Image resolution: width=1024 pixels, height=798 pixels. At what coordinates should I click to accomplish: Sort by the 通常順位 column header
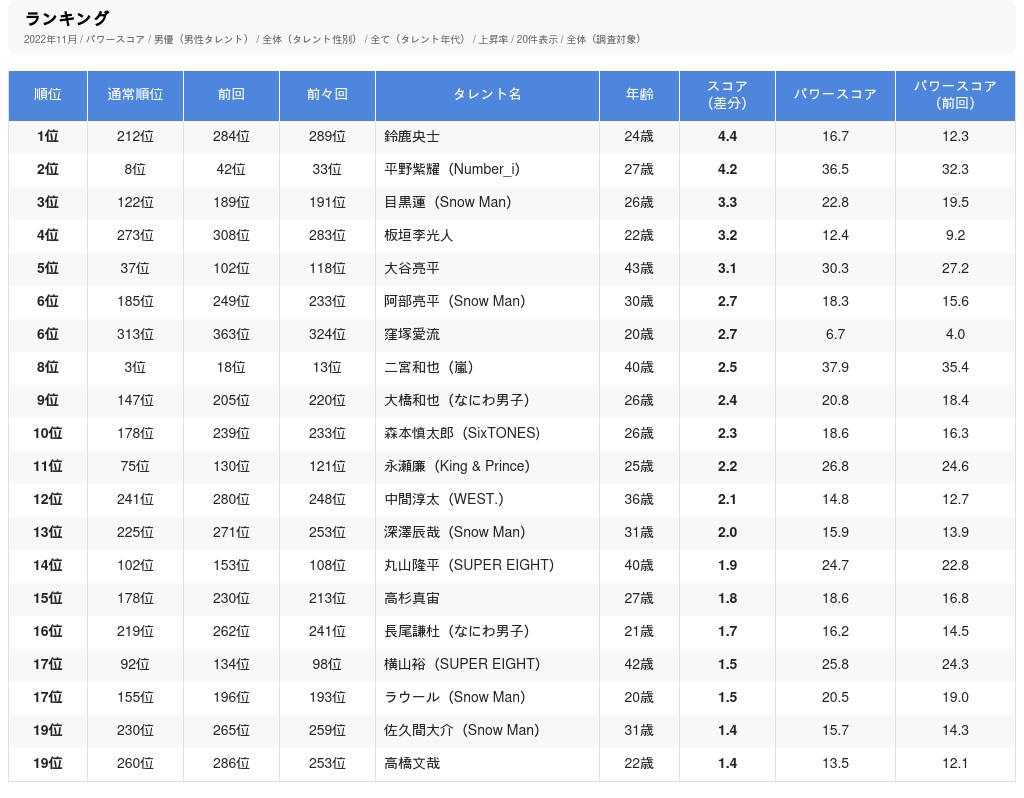[135, 95]
